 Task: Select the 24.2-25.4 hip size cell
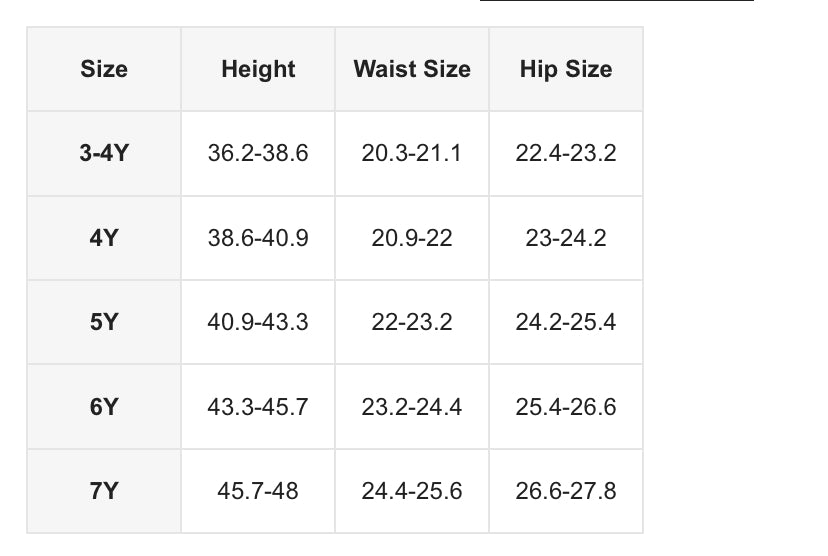tap(566, 323)
